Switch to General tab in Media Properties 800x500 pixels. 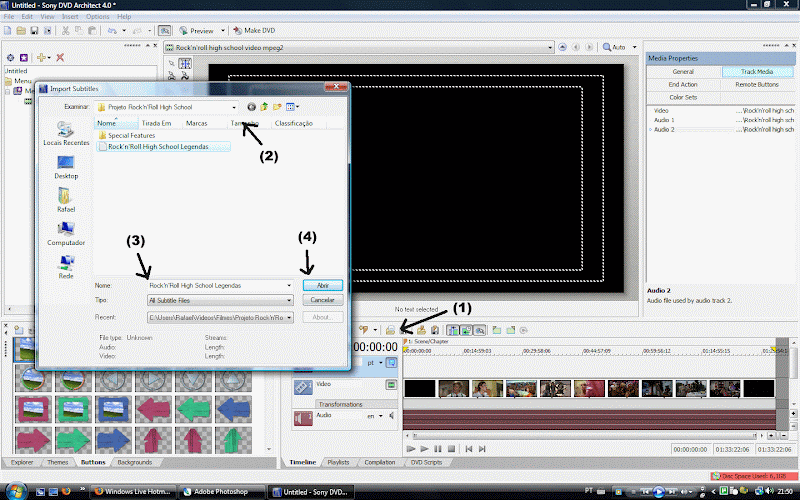click(x=683, y=72)
